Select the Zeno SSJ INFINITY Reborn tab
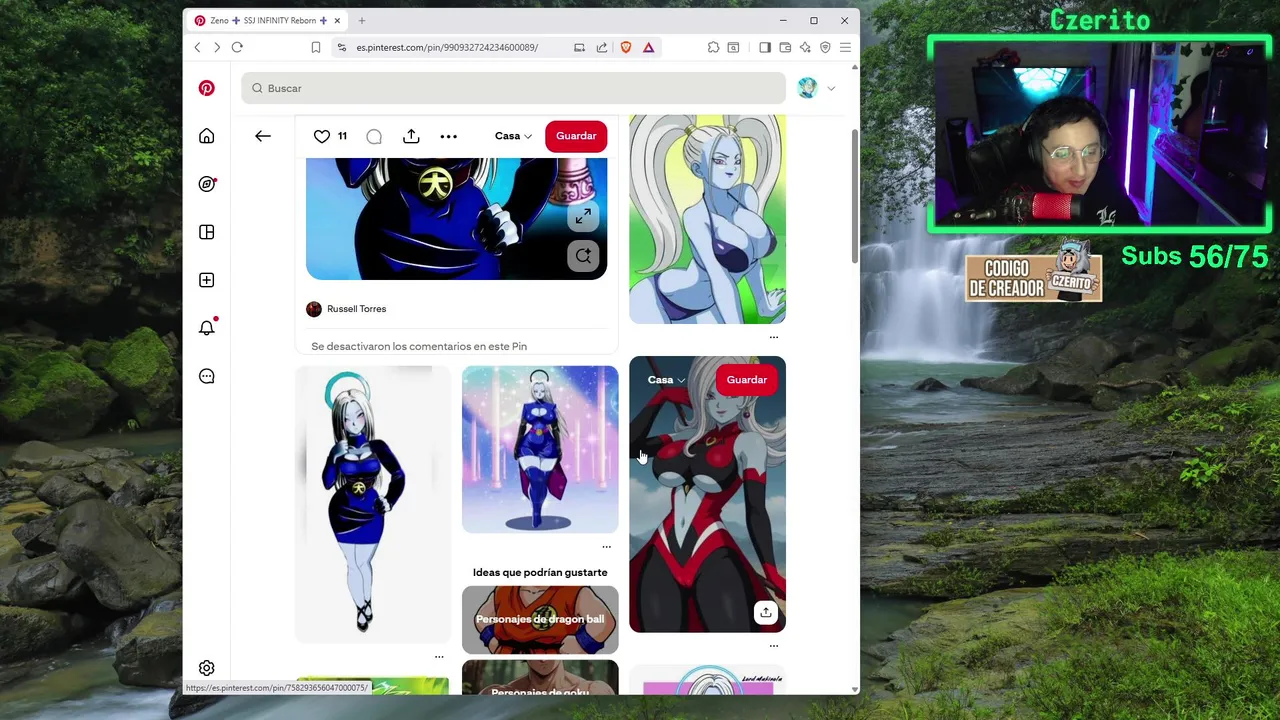This screenshot has height=720, width=1280. pos(267,20)
